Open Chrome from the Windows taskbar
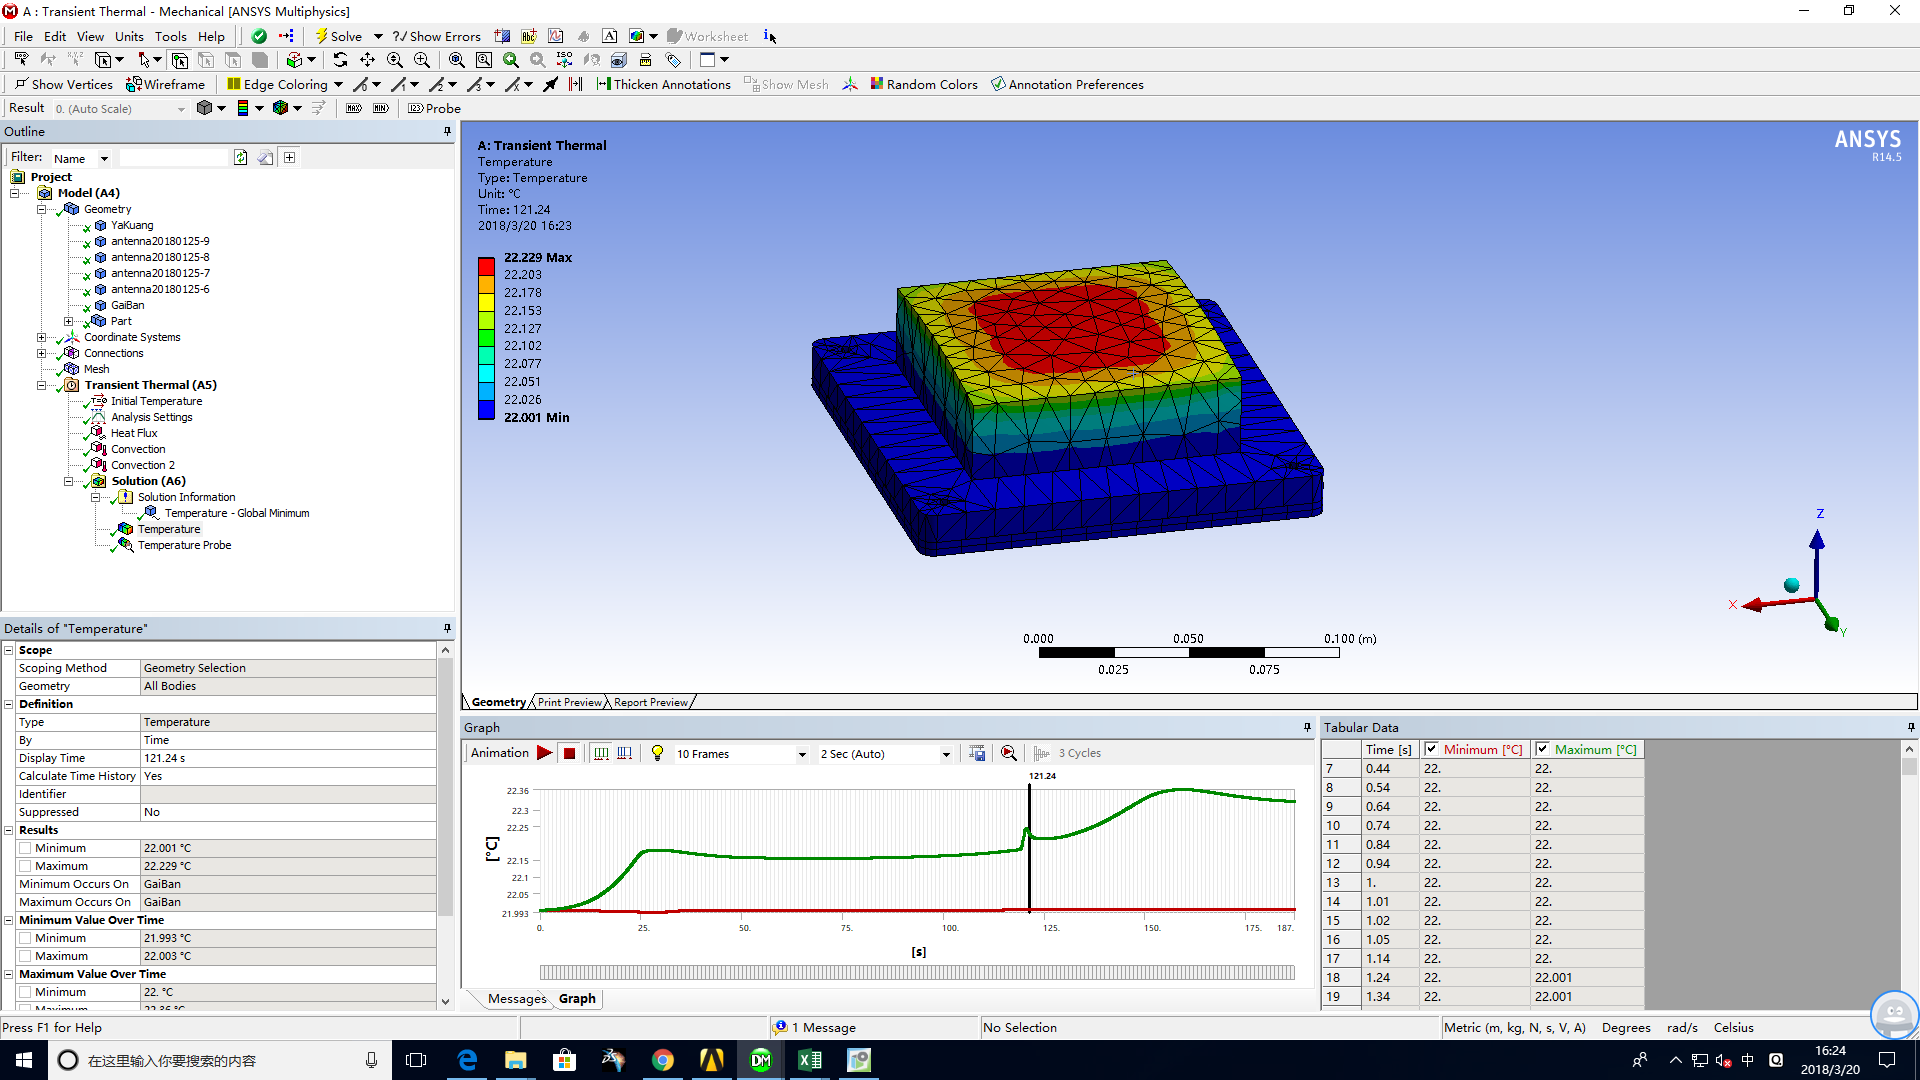The height and width of the screenshot is (1080, 1920). point(663,1060)
